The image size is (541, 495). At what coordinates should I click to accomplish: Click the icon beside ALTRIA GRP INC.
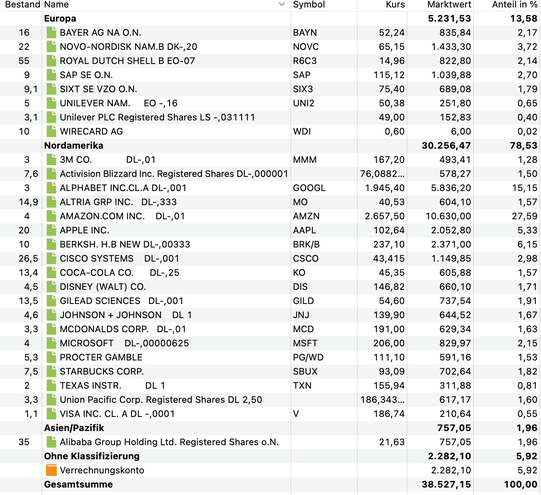point(51,202)
